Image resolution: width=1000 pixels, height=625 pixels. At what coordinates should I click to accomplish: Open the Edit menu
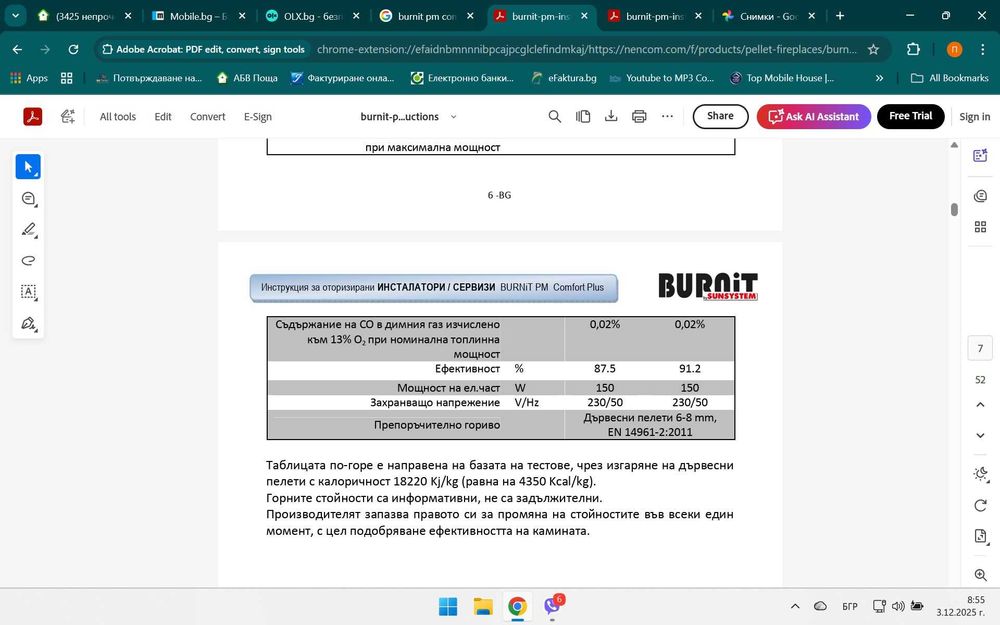[163, 117]
